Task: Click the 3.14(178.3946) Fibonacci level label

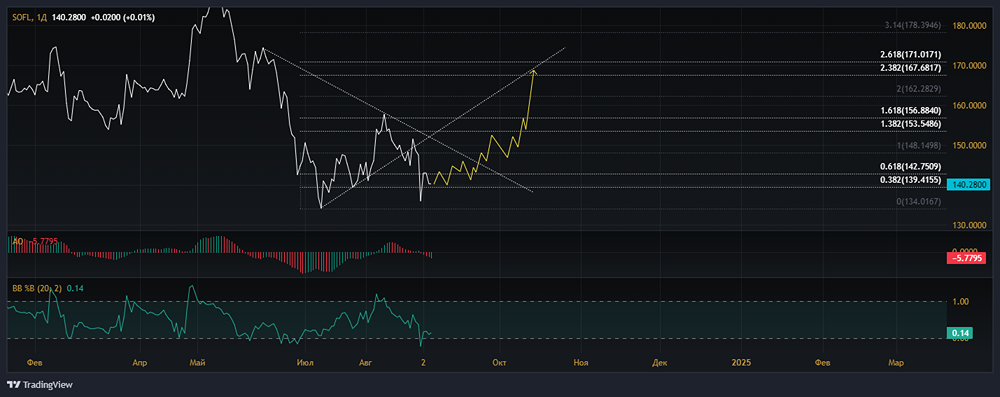Action: [x=913, y=26]
